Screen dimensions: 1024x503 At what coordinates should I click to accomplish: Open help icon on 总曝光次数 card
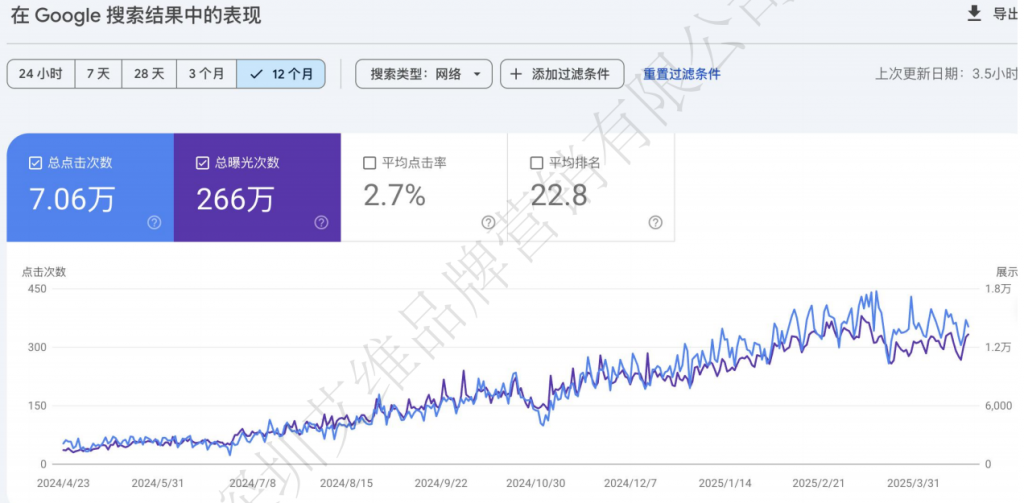coord(321,222)
